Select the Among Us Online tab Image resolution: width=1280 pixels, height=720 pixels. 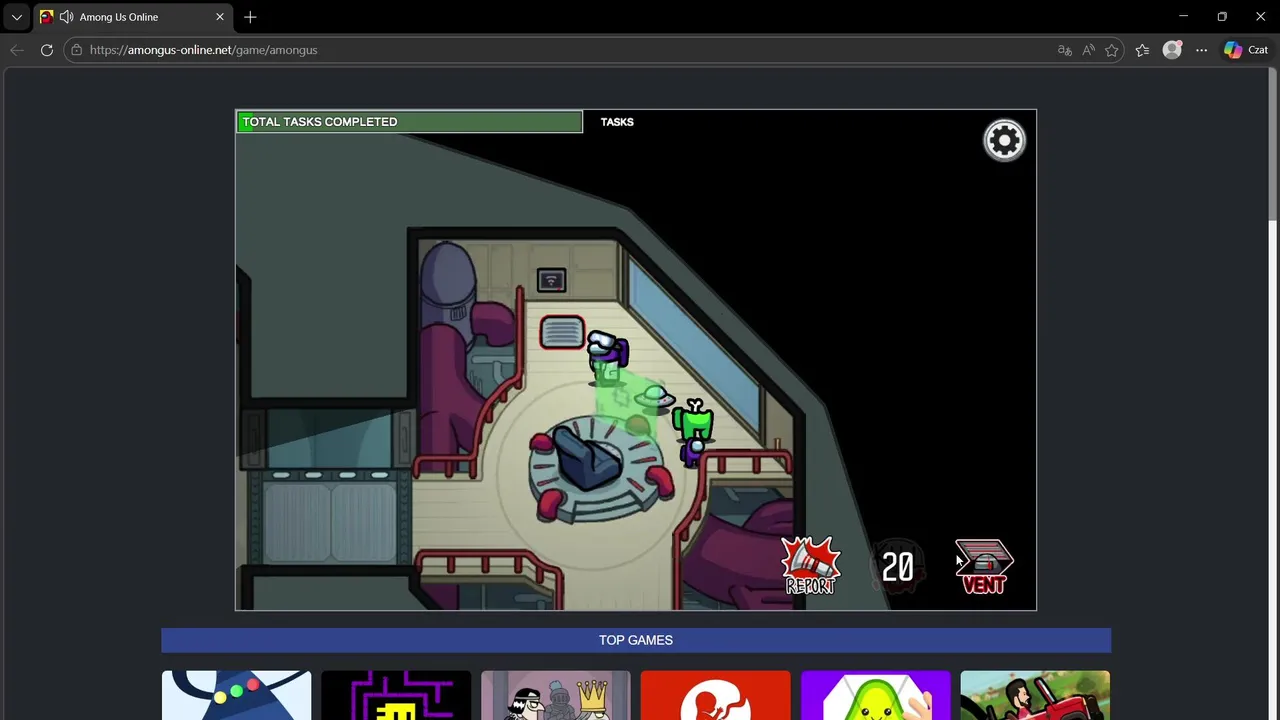point(133,17)
